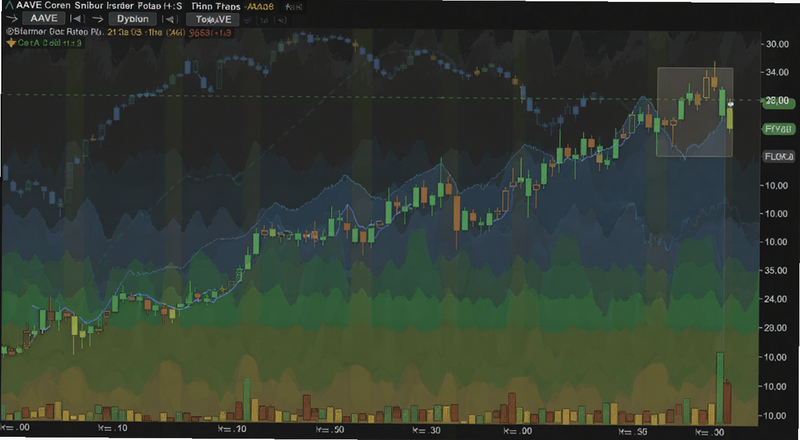The width and height of the screenshot is (800, 440).
Task: Click the orange star icon beside CerA
Action: (11, 43)
